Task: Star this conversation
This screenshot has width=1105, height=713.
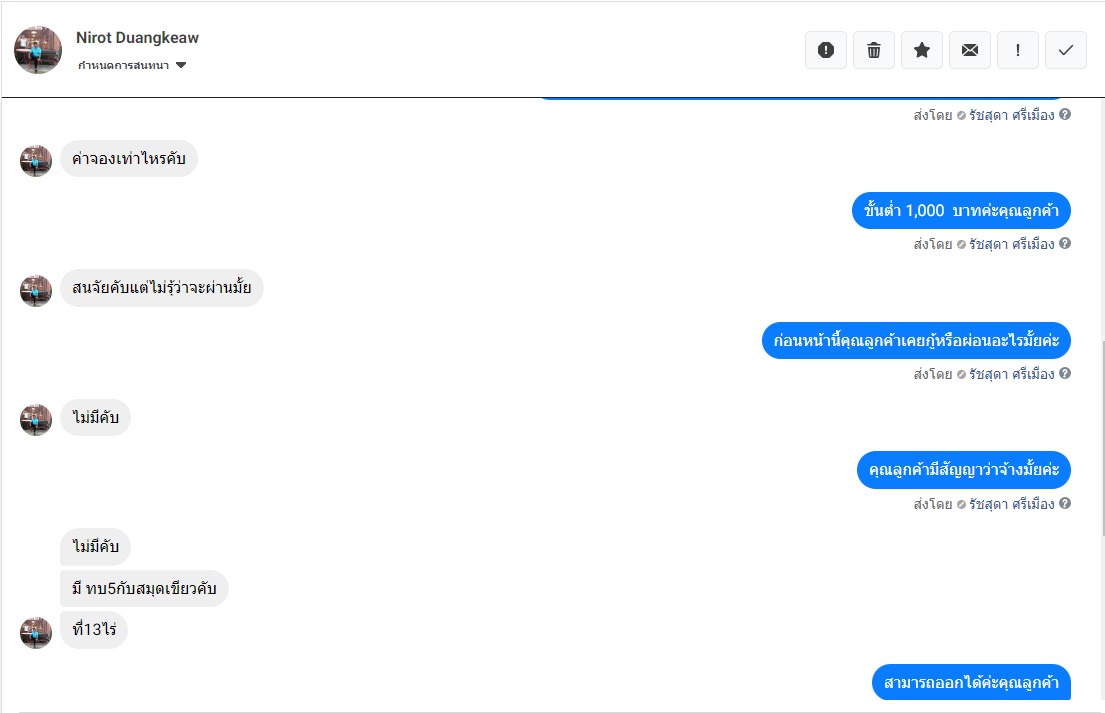Action: [922, 50]
